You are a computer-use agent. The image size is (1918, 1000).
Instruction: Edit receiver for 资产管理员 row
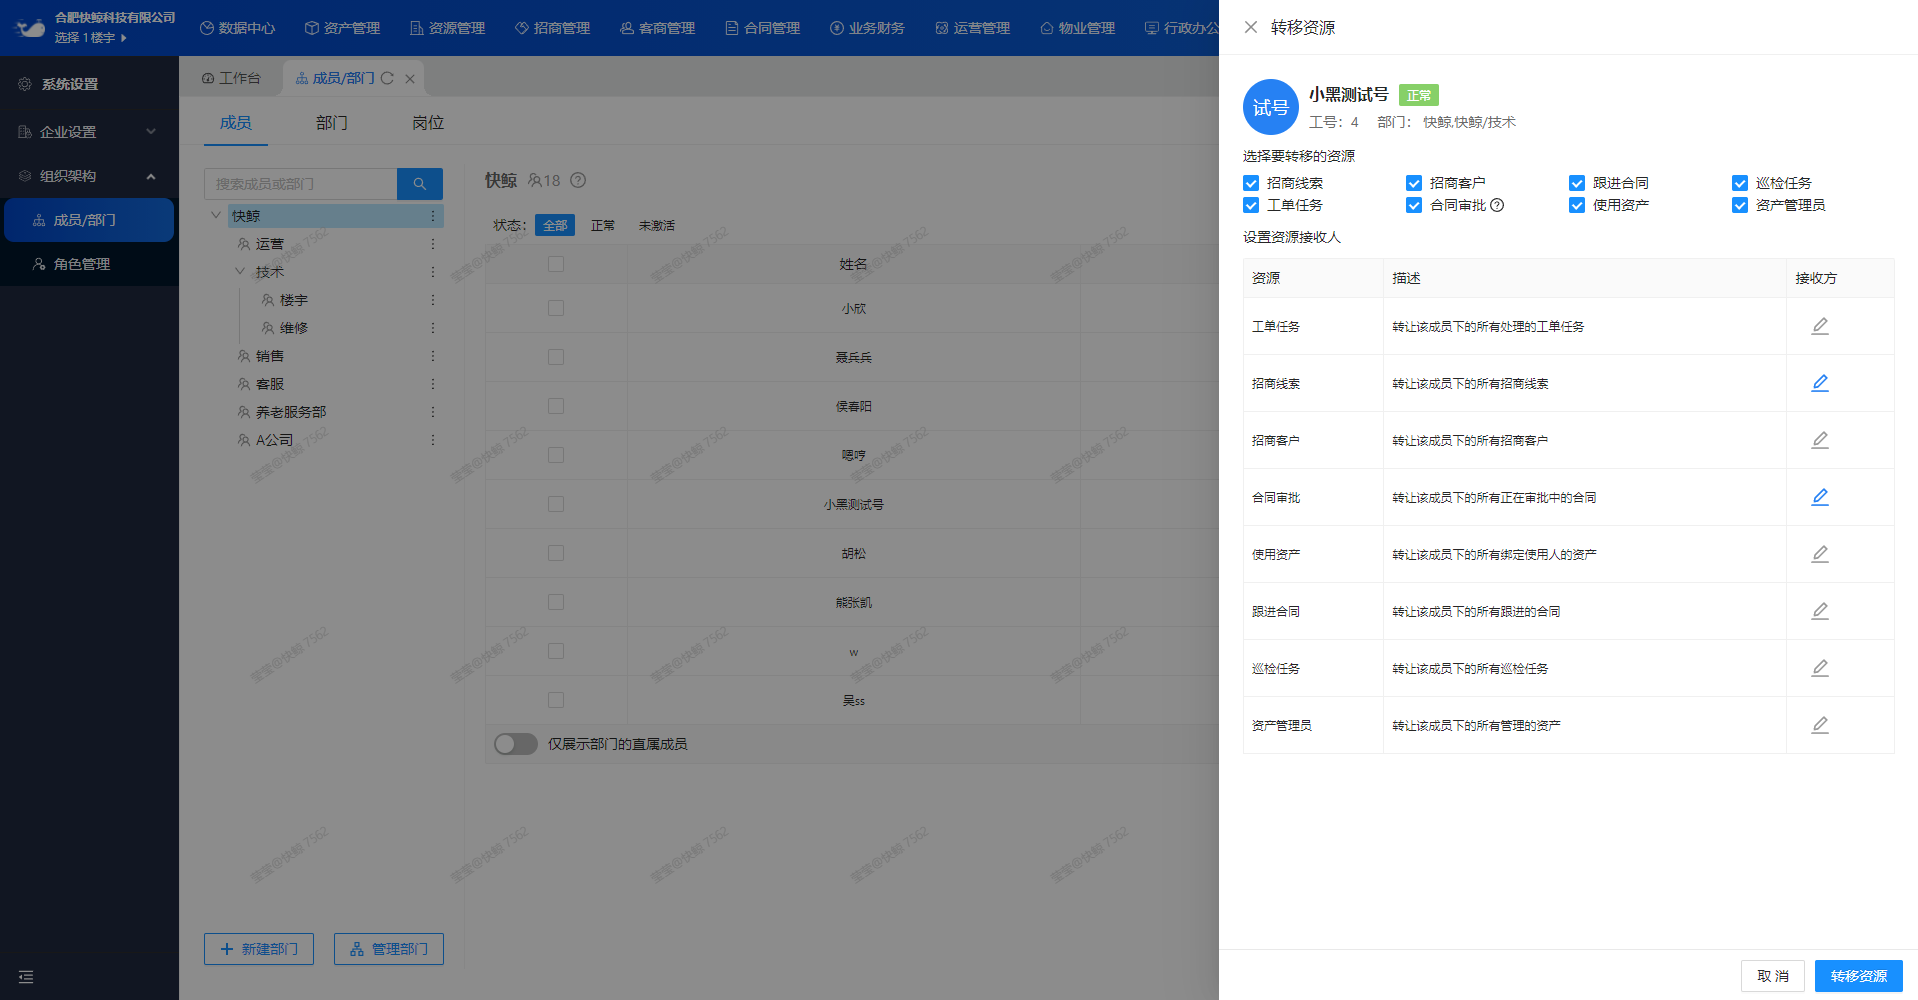pos(1819,725)
